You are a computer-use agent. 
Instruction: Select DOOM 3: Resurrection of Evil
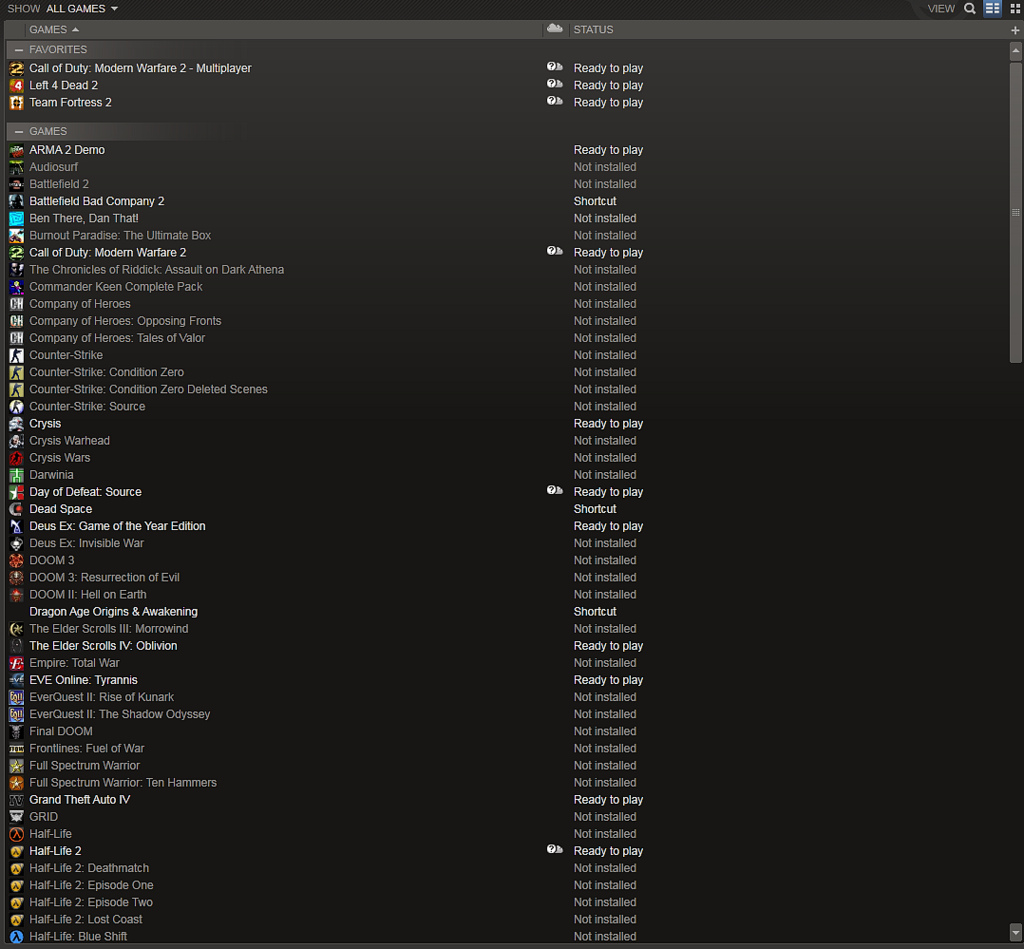[104, 577]
